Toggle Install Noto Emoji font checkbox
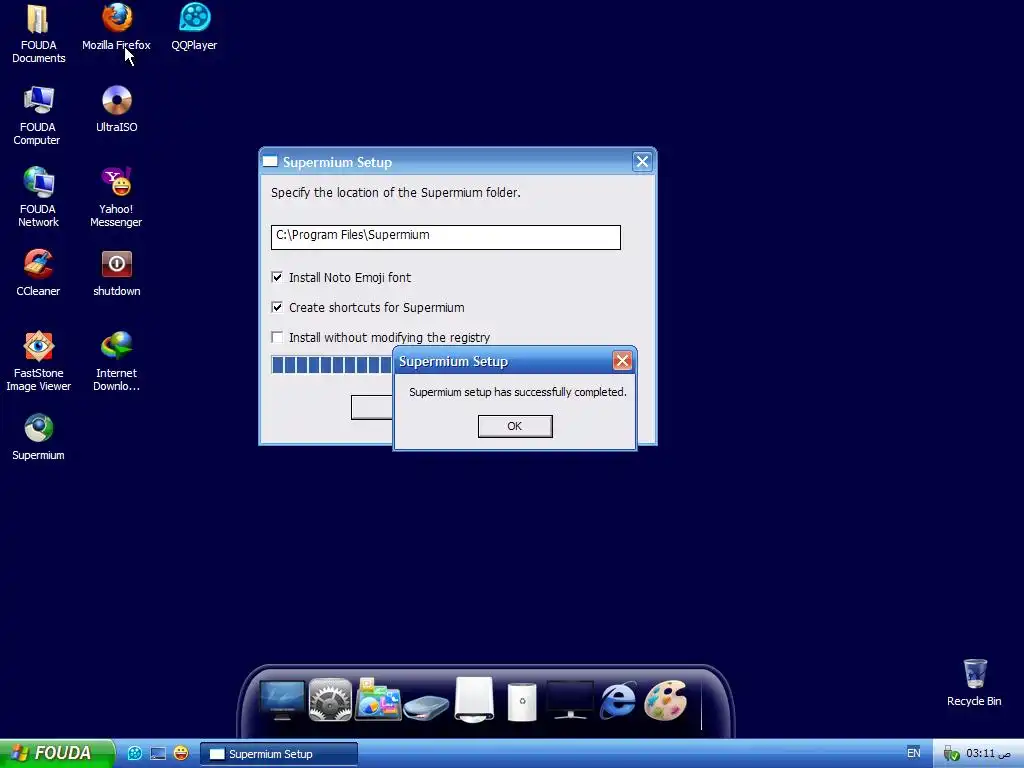The height and width of the screenshot is (768, 1024). tap(277, 278)
